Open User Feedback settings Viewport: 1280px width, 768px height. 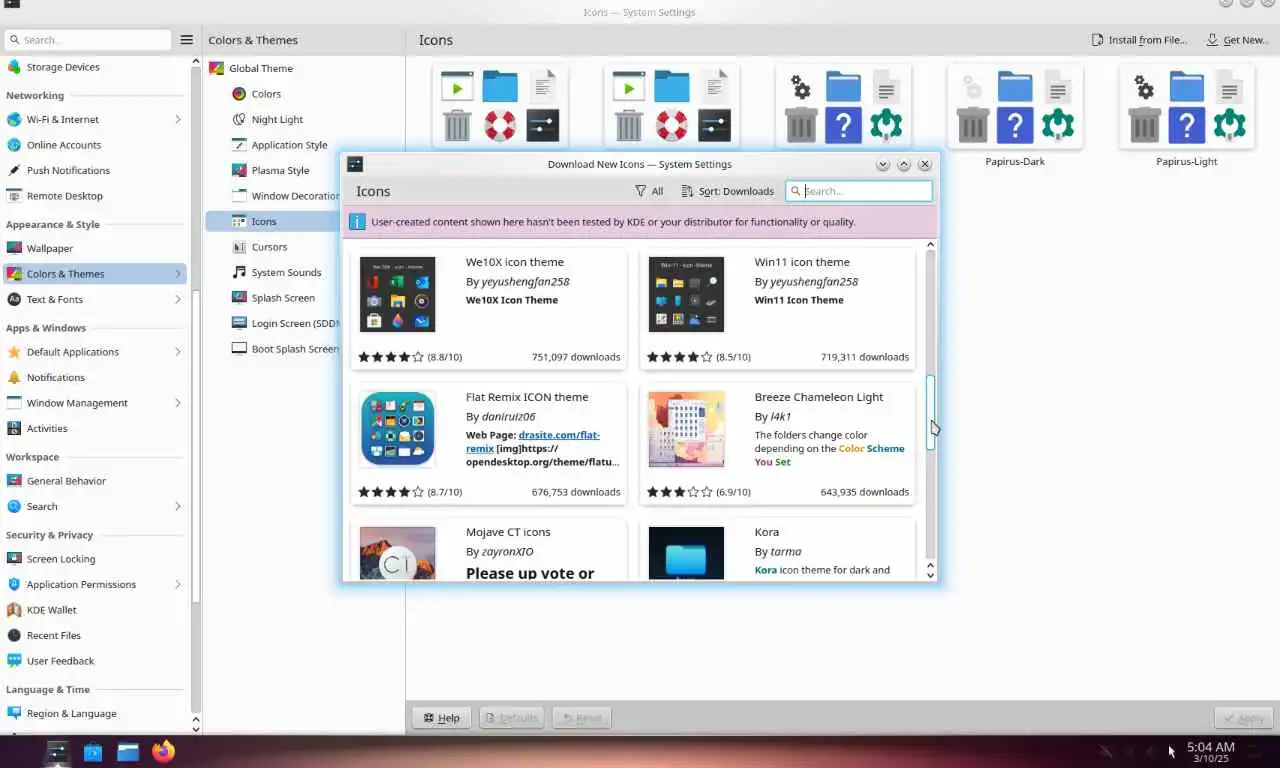tap(96, 661)
